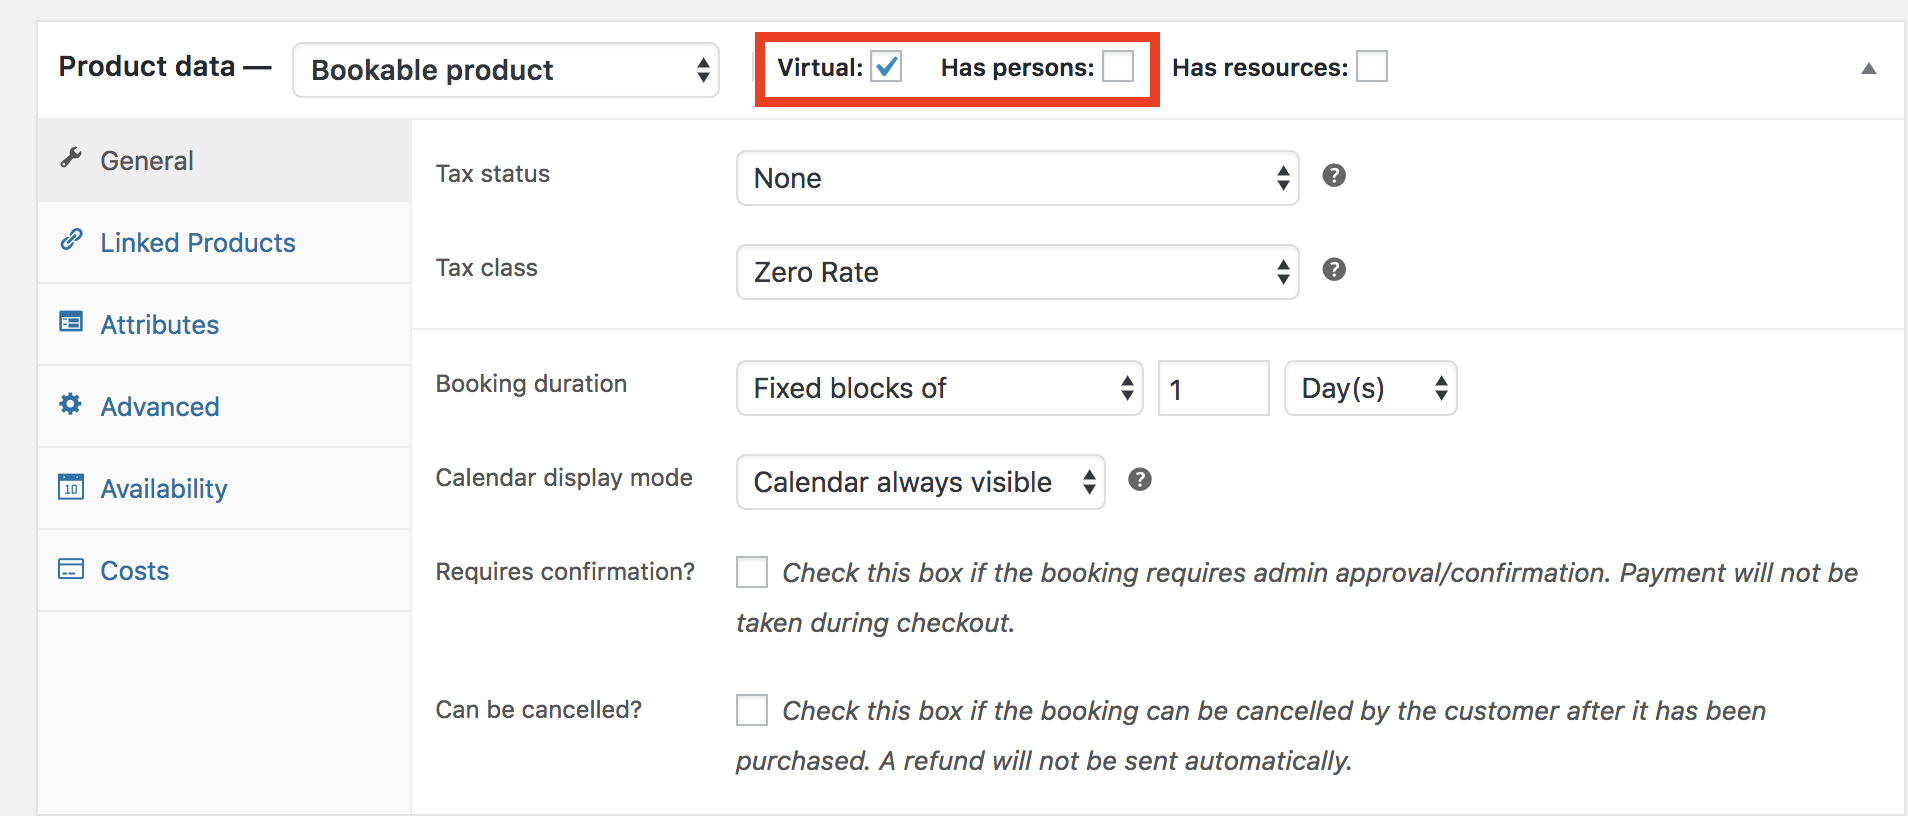Tick the Has resources checkbox

1371,67
